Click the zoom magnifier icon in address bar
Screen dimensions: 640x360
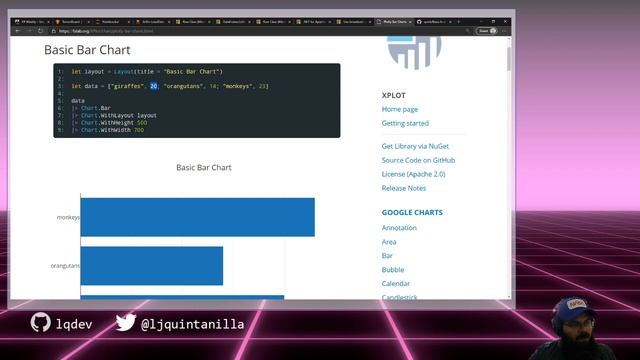(x=467, y=31)
